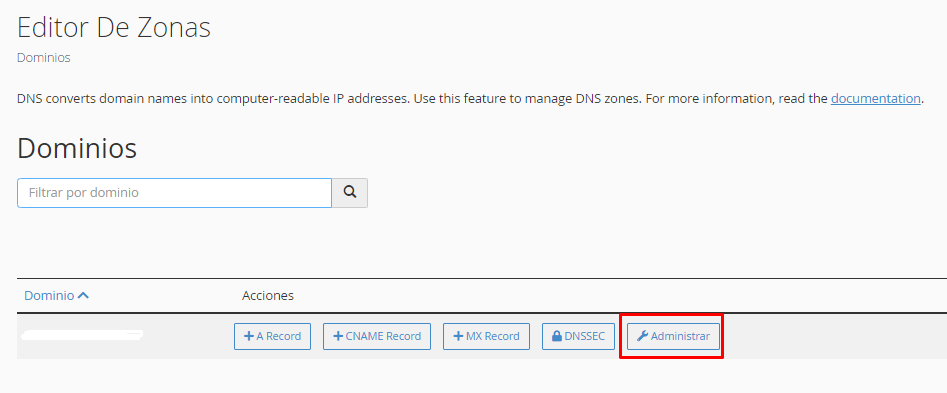Select the redacted domain name in the row
Viewport: 947px width, 393px height.
click(81, 335)
